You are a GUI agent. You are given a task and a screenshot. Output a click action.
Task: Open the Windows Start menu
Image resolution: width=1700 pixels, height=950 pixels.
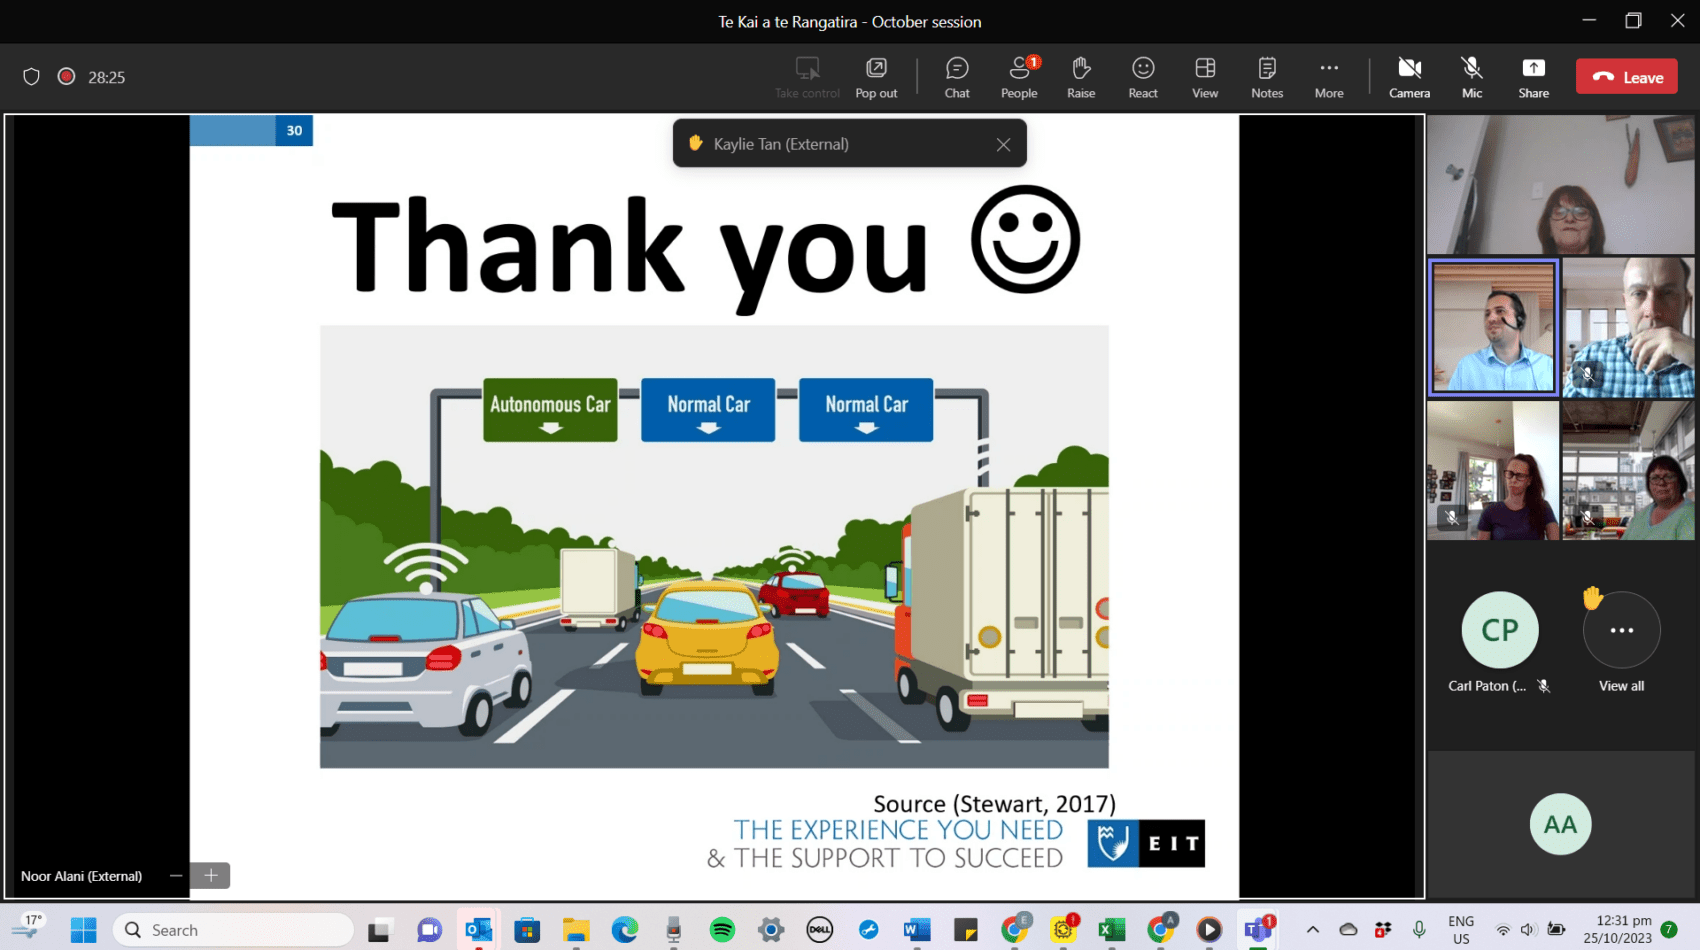83,929
